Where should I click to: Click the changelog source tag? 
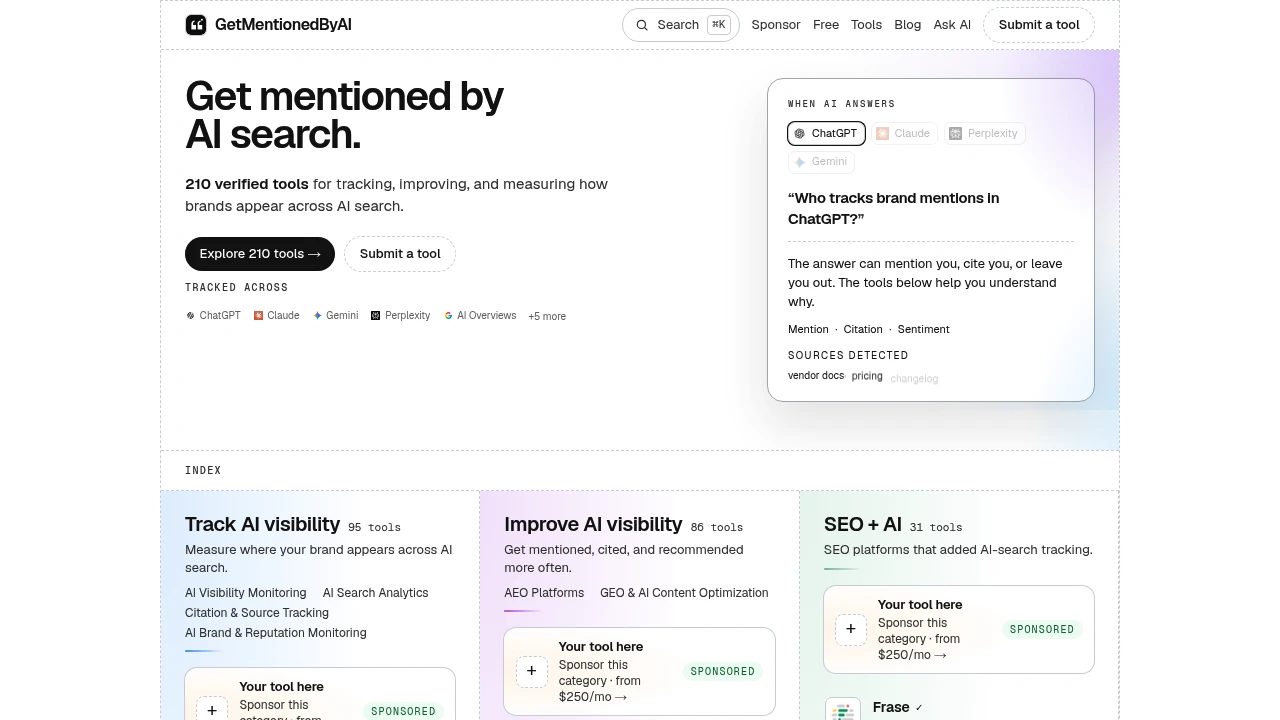click(914, 379)
